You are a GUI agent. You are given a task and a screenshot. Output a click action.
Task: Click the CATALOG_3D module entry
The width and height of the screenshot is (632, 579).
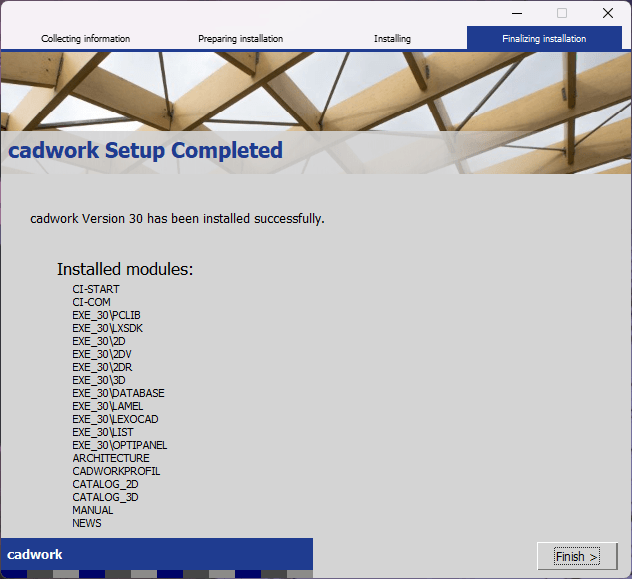tap(105, 497)
